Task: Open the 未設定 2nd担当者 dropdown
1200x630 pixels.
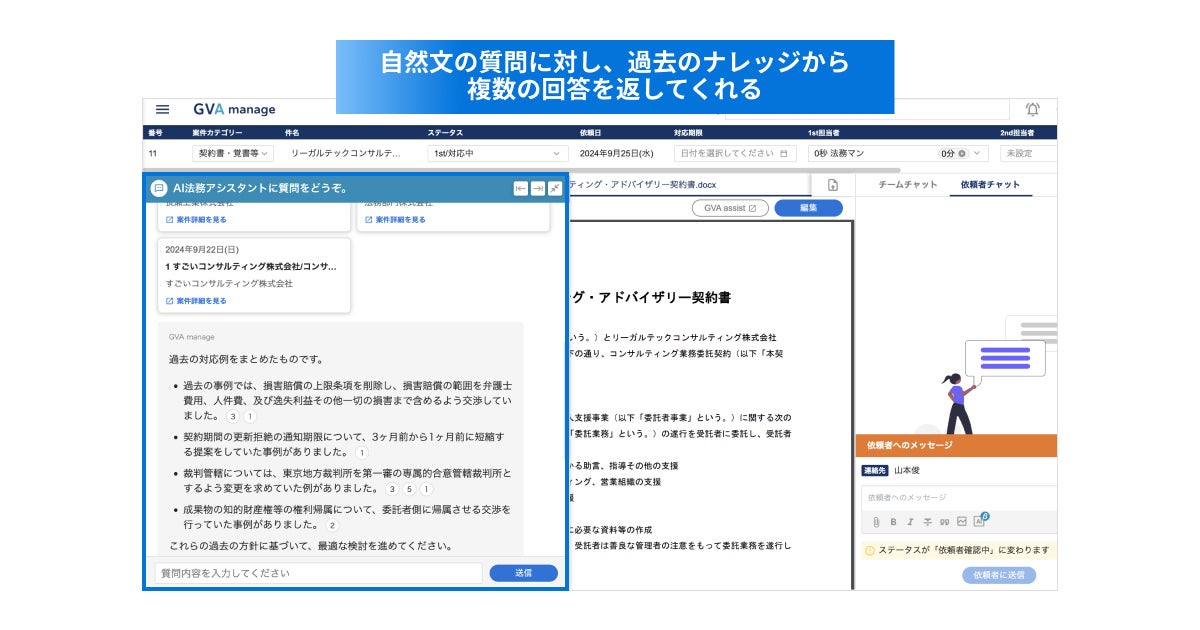Action: point(1028,153)
